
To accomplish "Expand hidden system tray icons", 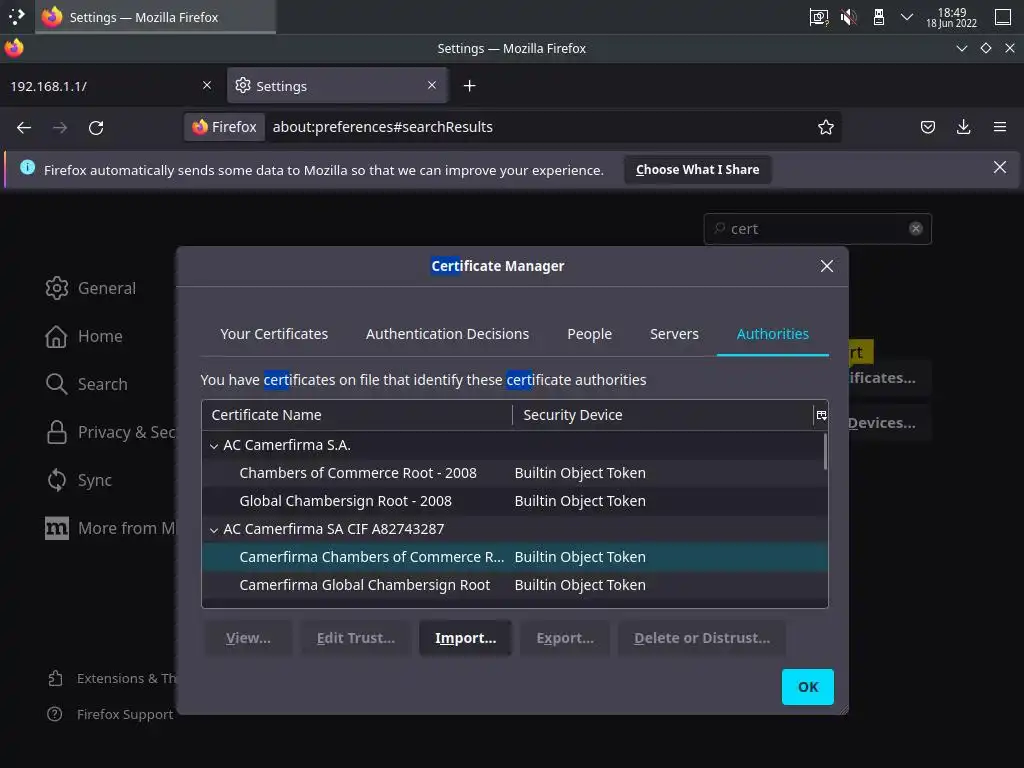I will (906, 17).
